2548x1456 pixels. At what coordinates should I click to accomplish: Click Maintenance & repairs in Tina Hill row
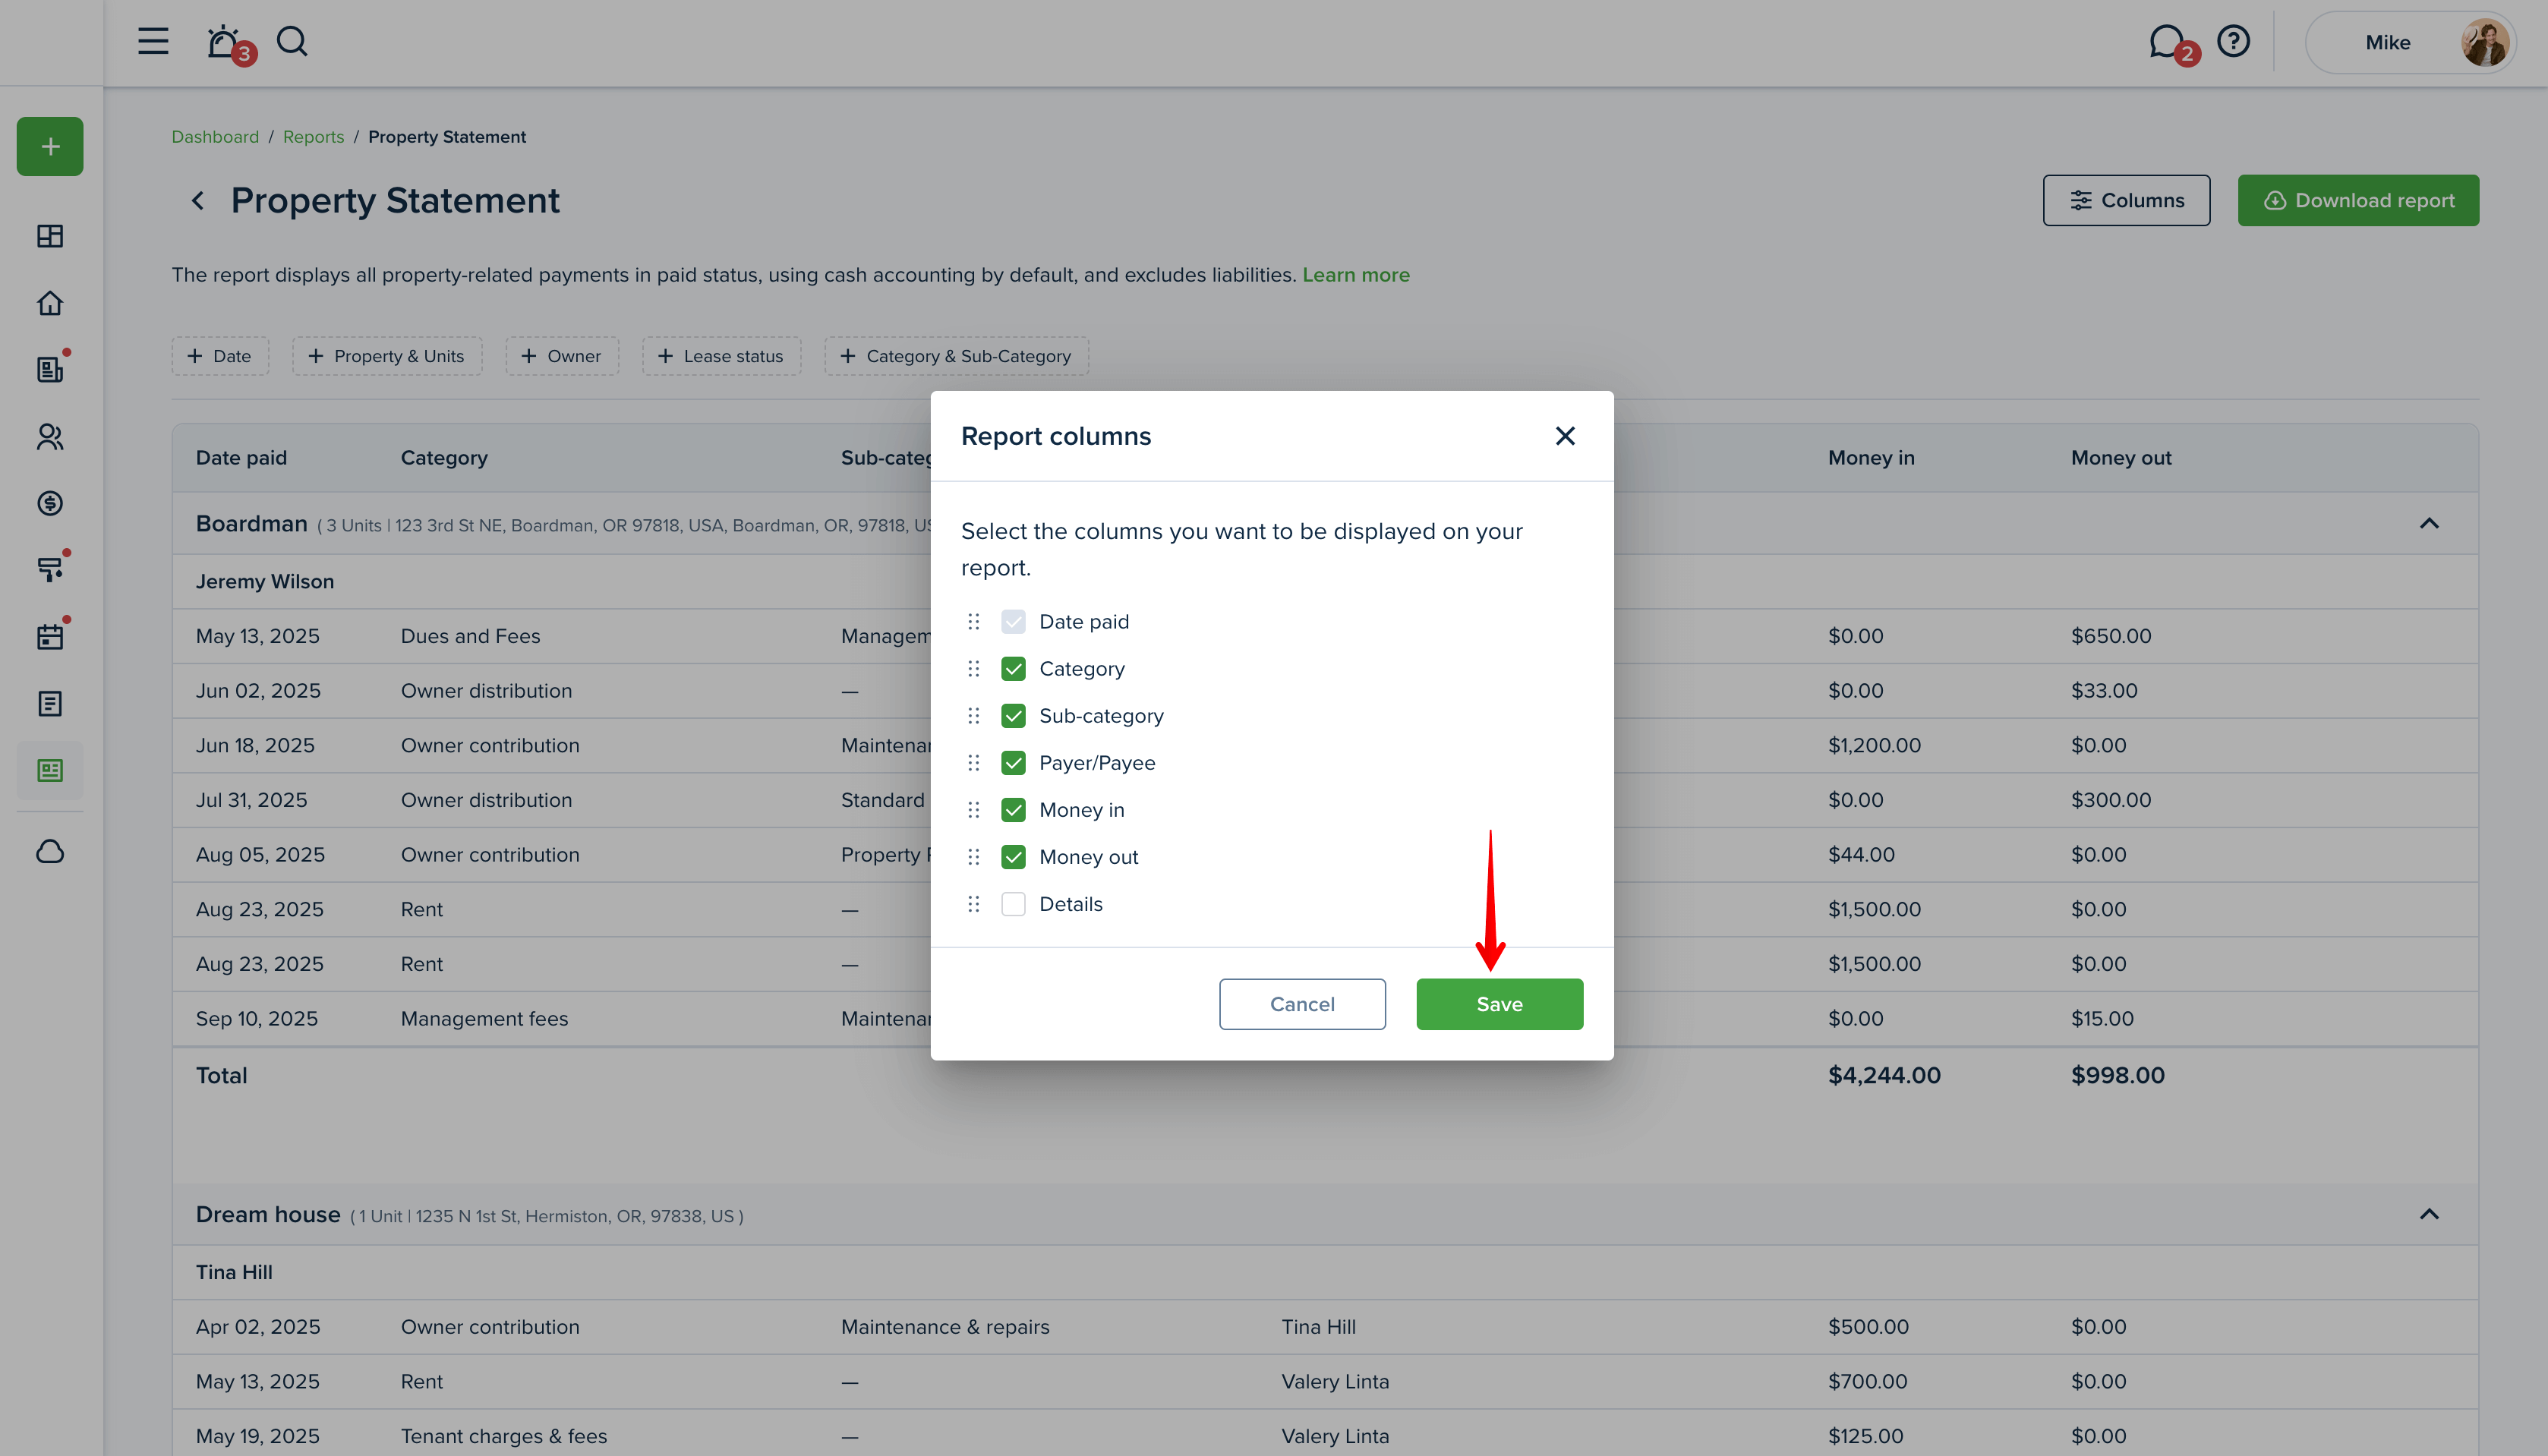tap(945, 1327)
